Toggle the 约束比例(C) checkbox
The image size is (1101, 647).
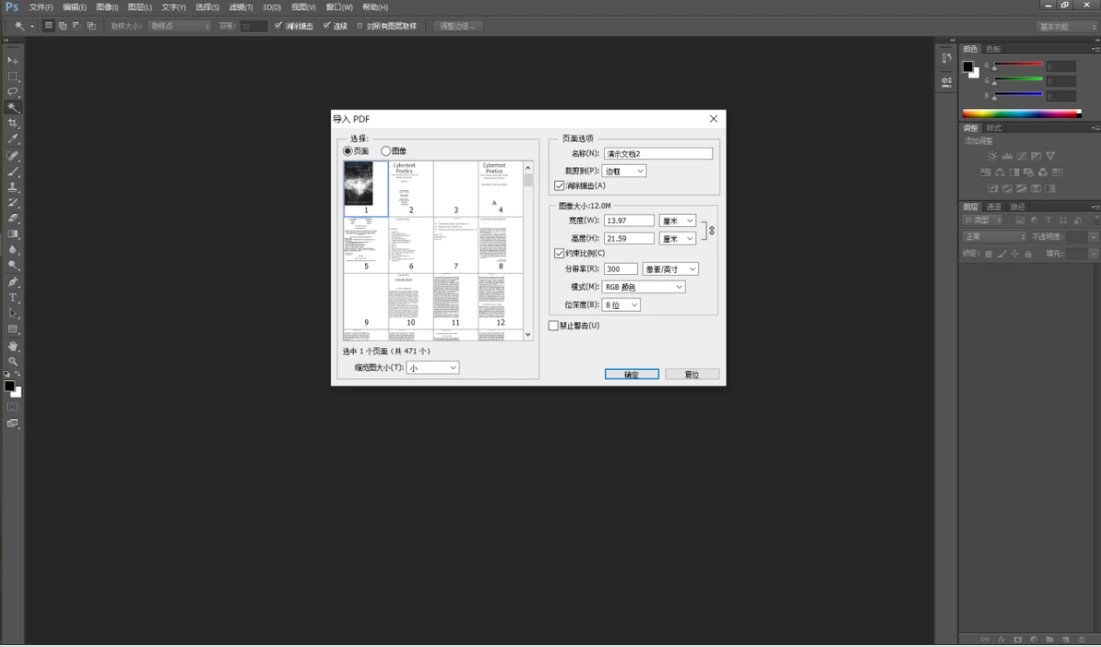(x=559, y=253)
